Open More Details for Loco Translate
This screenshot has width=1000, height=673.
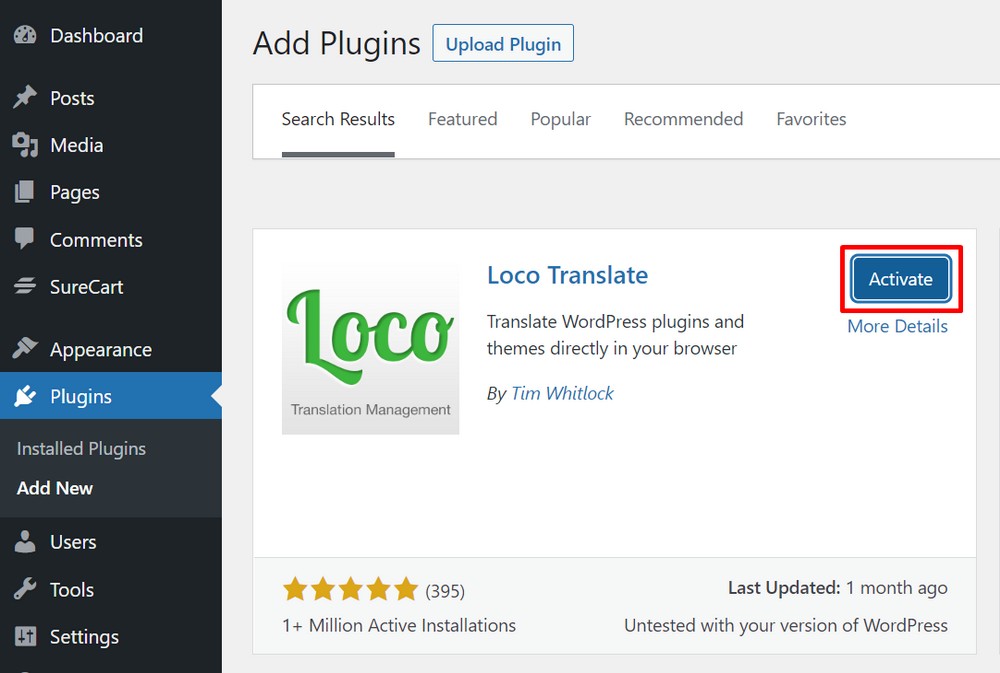point(897,326)
